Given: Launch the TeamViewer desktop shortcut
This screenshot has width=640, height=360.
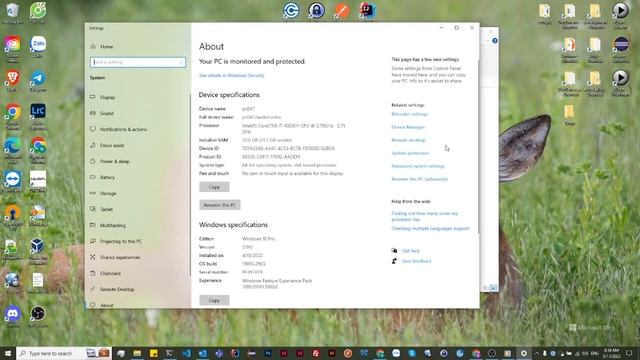Looking at the screenshot, I should tap(12, 182).
